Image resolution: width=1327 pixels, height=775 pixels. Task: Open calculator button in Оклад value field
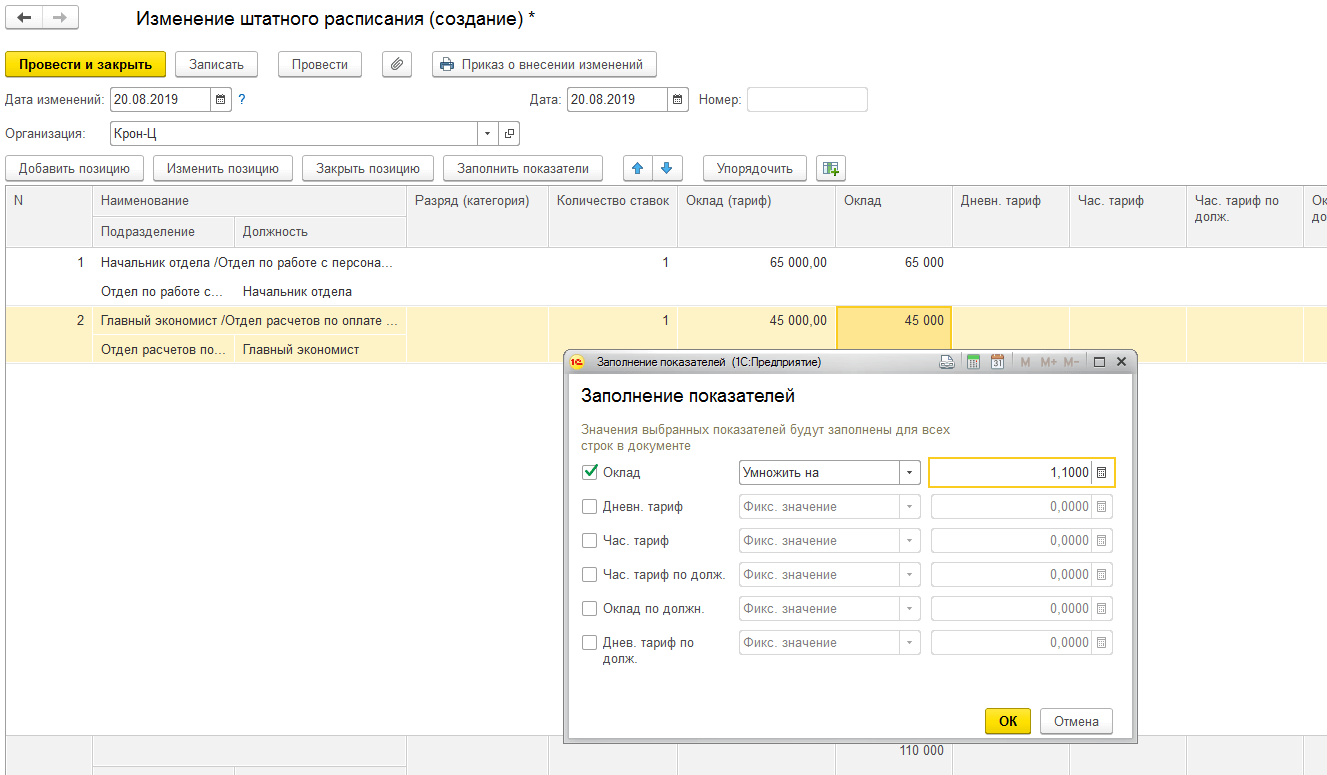pyautogui.click(x=1101, y=472)
